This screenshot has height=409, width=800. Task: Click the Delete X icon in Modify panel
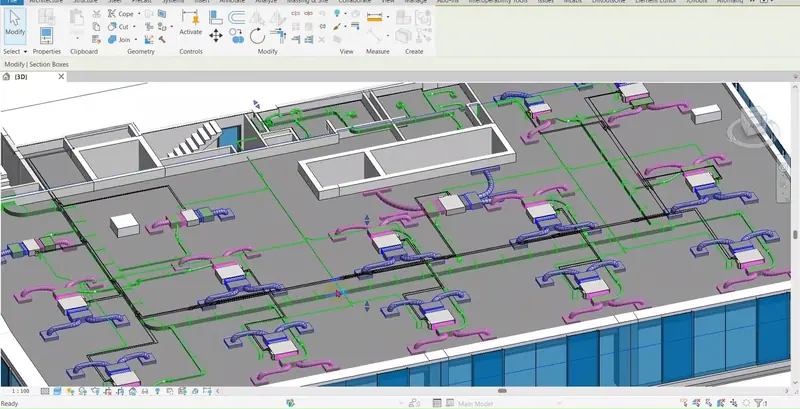coord(321,39)
